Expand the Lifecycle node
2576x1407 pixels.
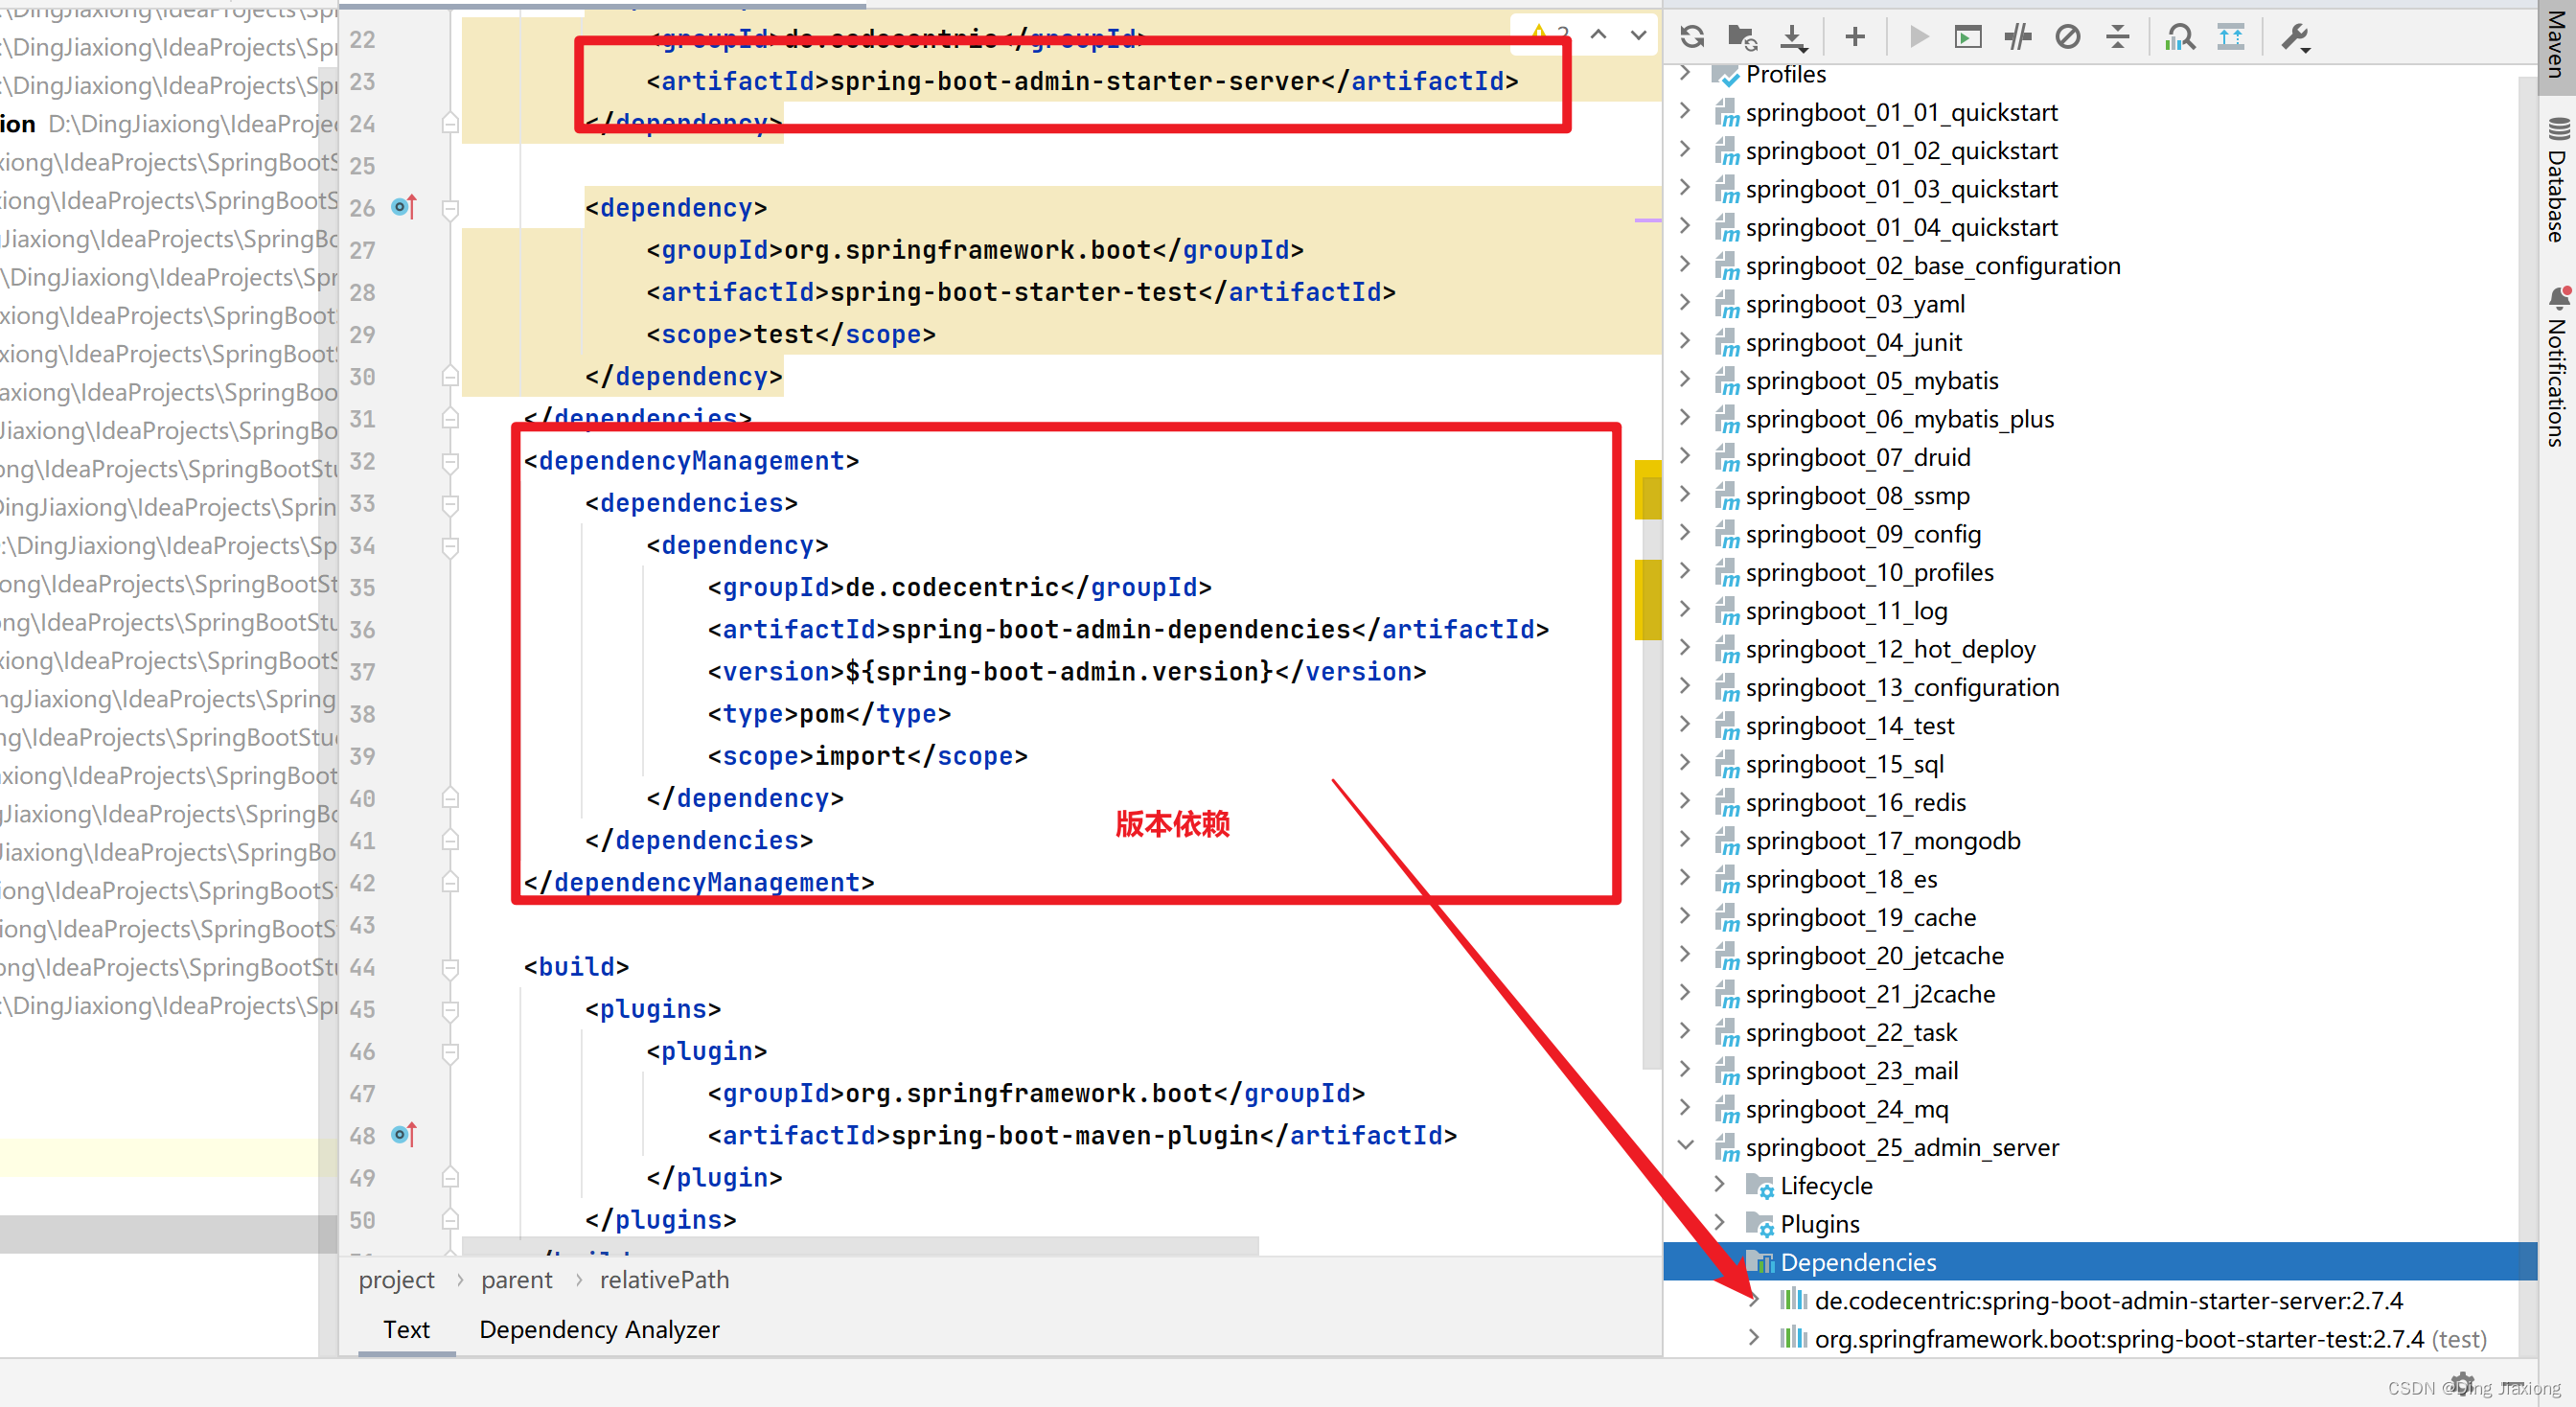[x=1719, y=1184]
